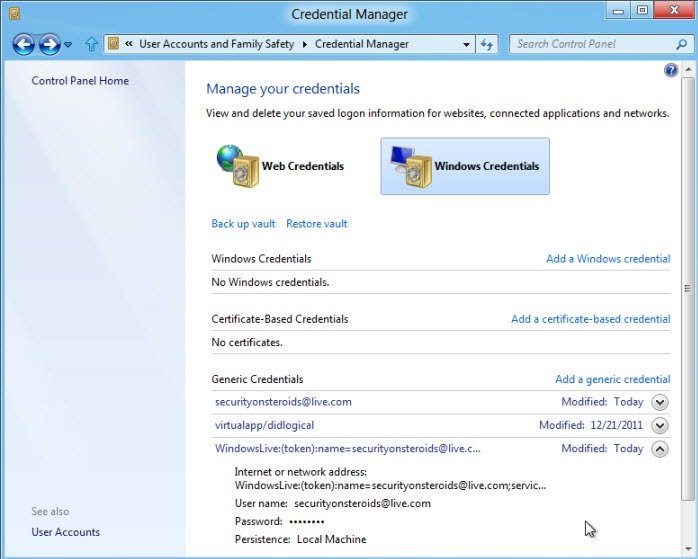Click Add a Windows credential
This screenshot has height=559, width=698.
[608, 259]
